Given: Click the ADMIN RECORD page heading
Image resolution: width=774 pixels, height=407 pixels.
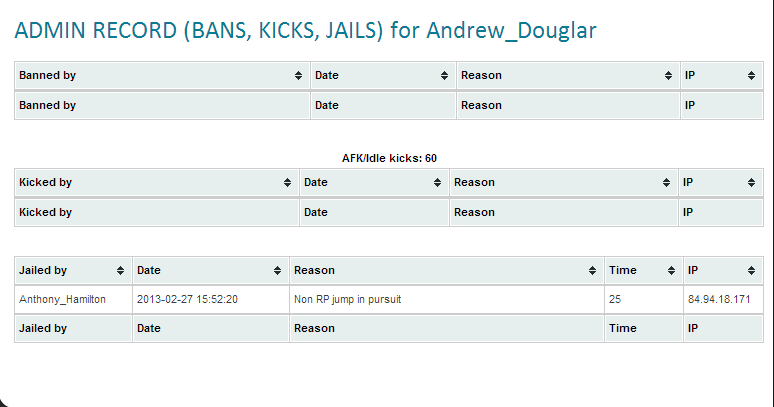Looking at the screenshot, I should pyautogui.click(x=305, y=31).
